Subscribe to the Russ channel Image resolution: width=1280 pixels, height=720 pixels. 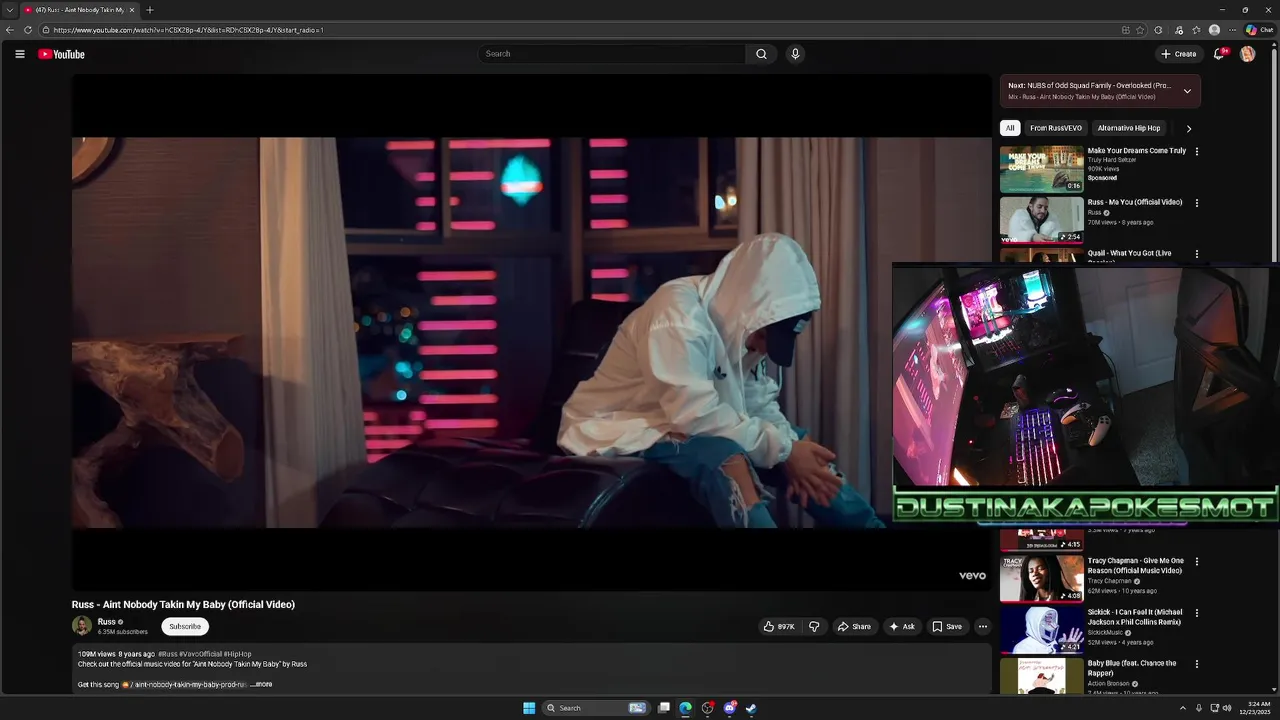point(185,627)
